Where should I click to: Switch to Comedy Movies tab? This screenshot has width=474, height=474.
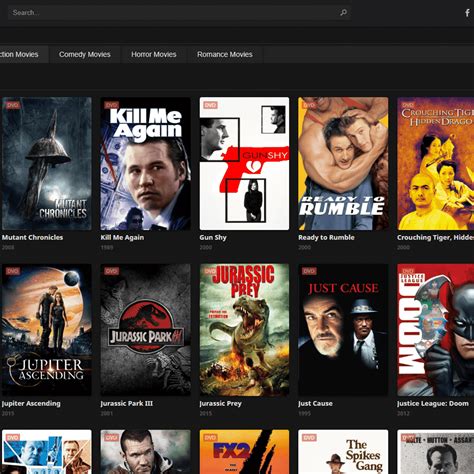point(85,54)
